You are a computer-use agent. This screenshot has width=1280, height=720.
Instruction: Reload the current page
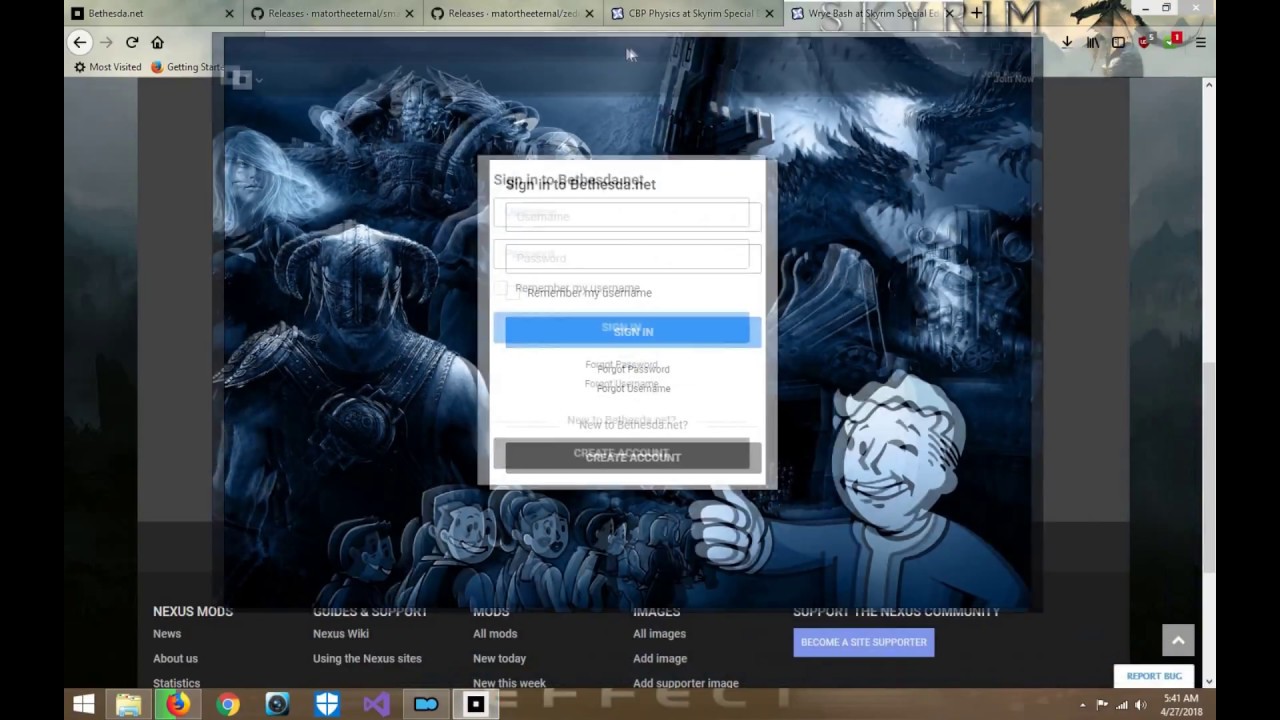[132, 42]
